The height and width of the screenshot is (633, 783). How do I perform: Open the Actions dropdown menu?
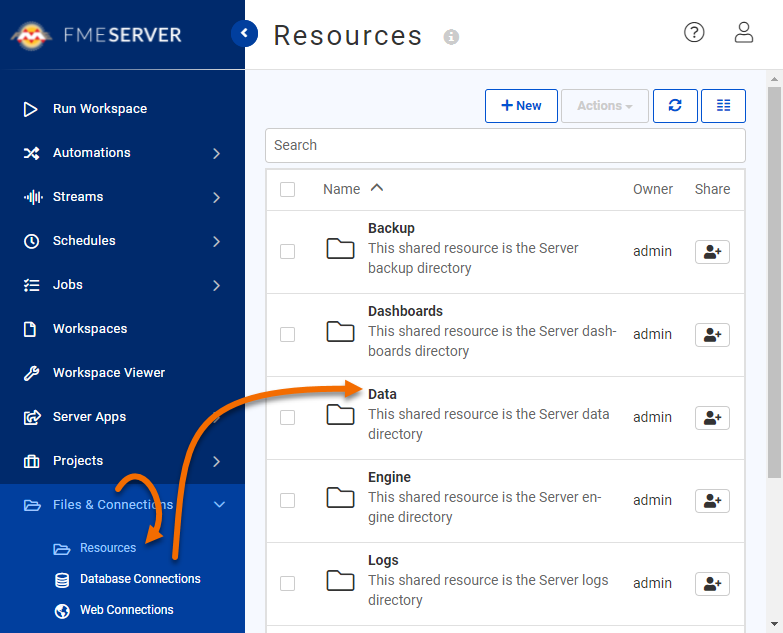[x=605, y=106]
